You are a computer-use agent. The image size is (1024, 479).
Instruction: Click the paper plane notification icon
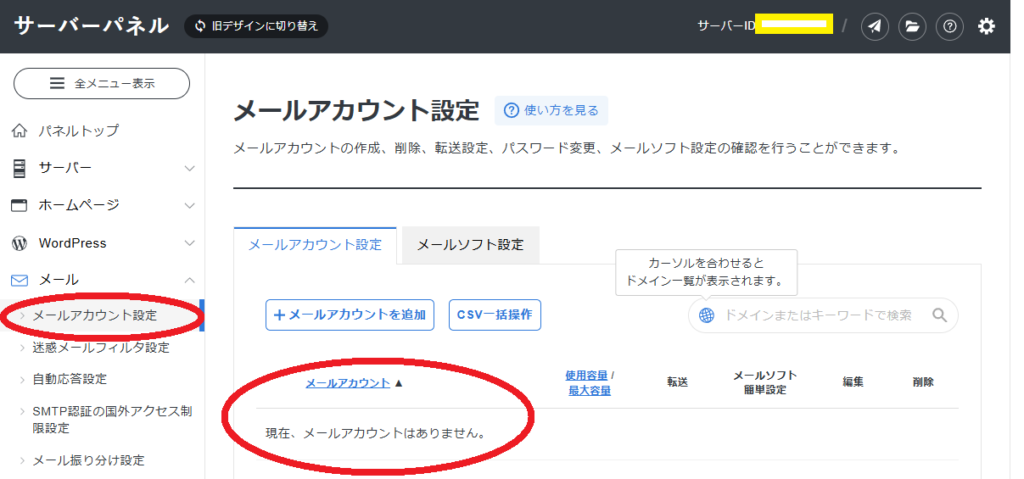pyautogui.click(x=875, y=26)
